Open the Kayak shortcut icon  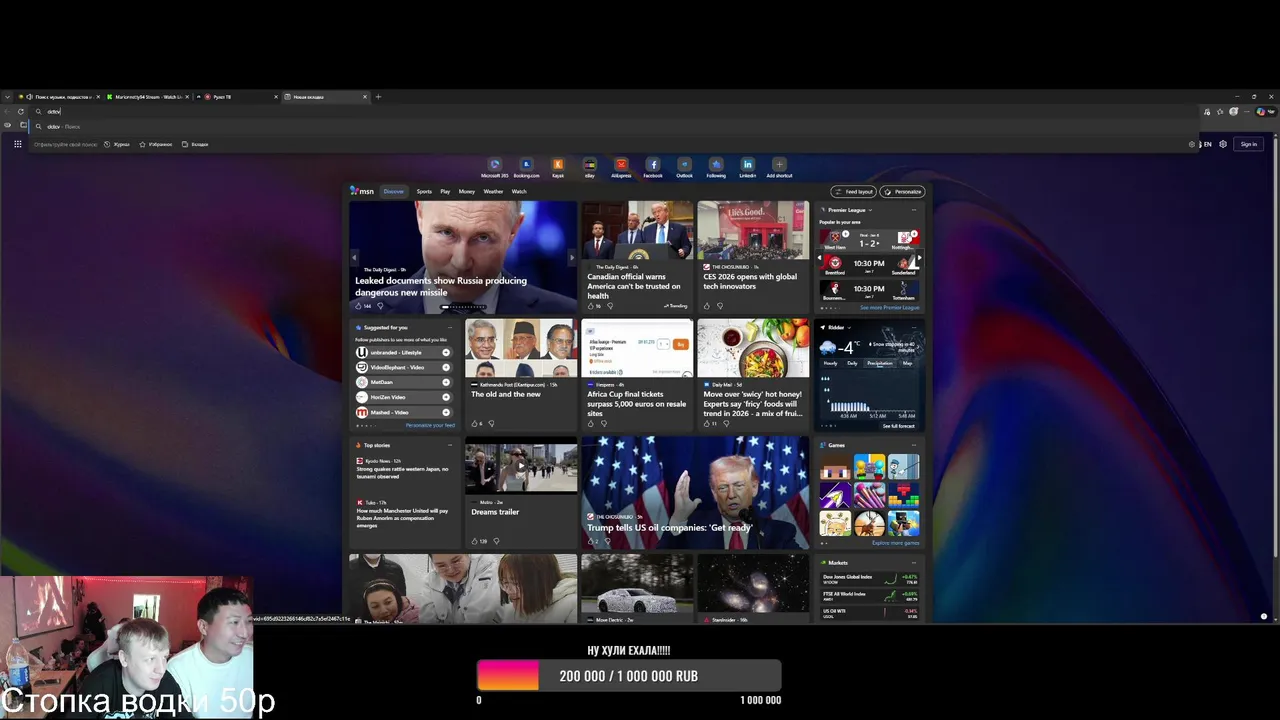(x=558, y=164)
